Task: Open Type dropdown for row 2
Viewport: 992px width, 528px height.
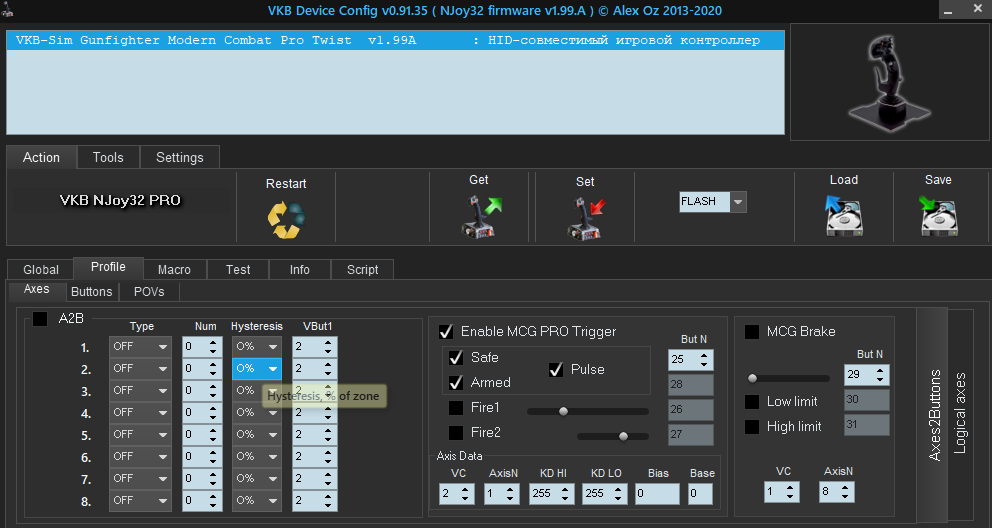Action: tap(140, 369)
